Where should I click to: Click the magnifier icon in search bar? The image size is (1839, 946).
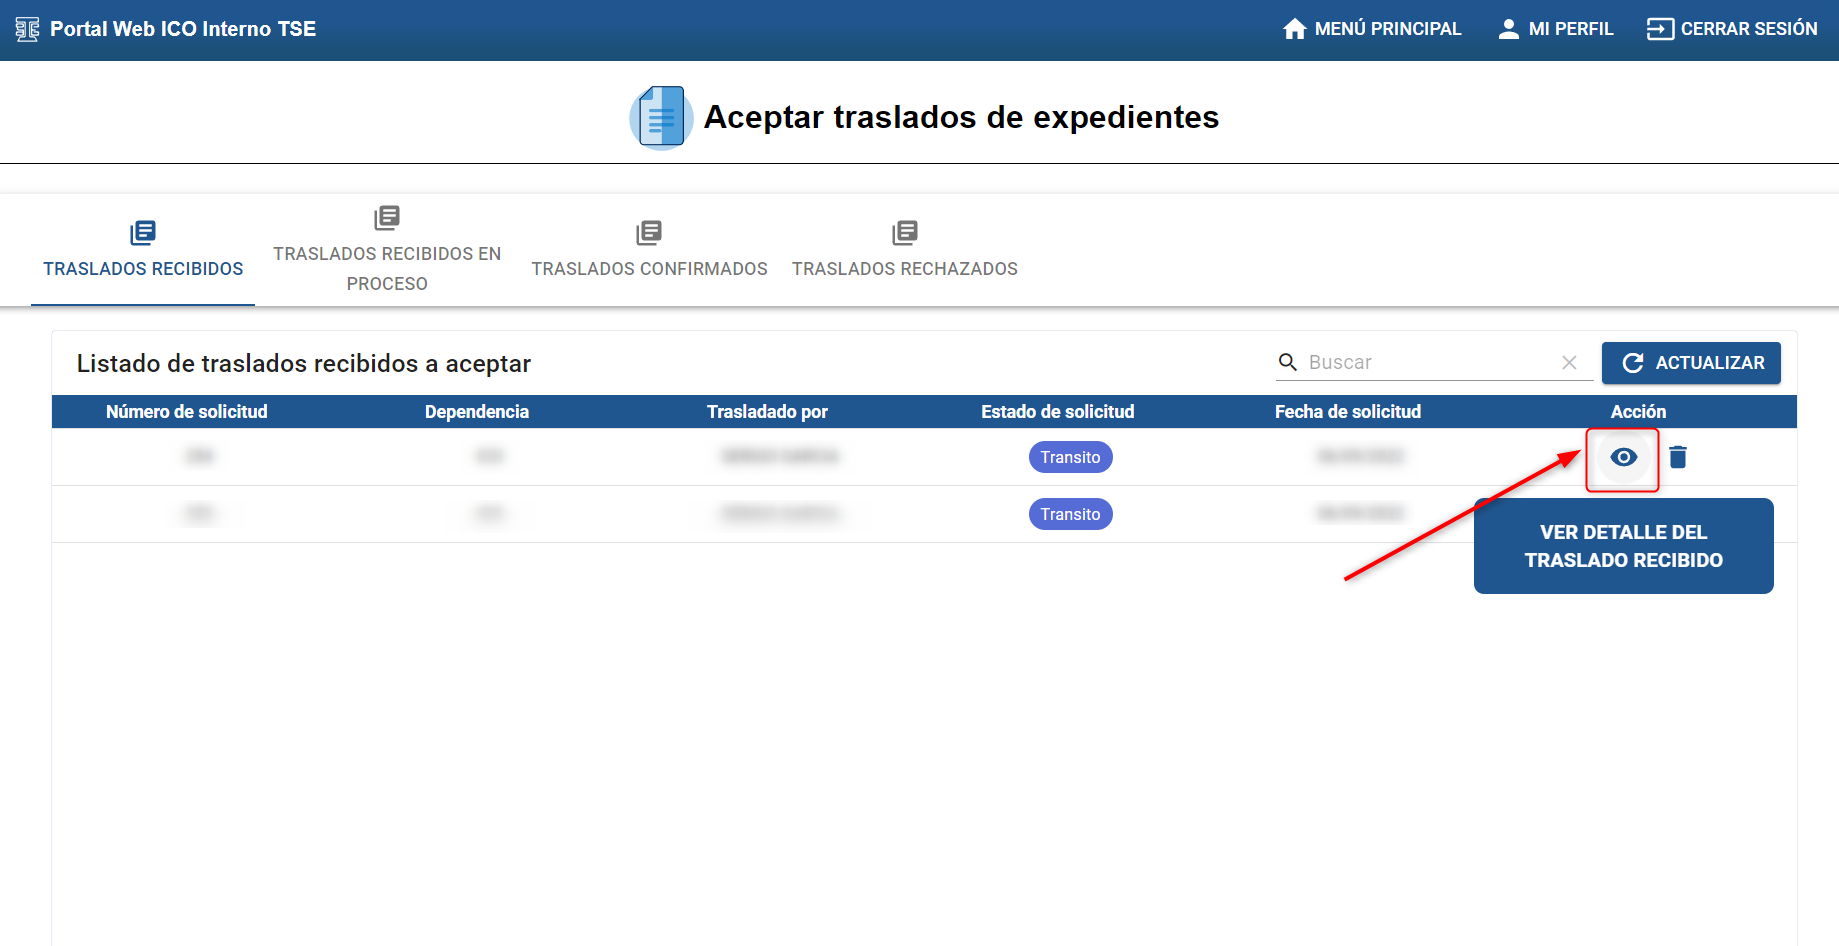tap(1288, 362)
